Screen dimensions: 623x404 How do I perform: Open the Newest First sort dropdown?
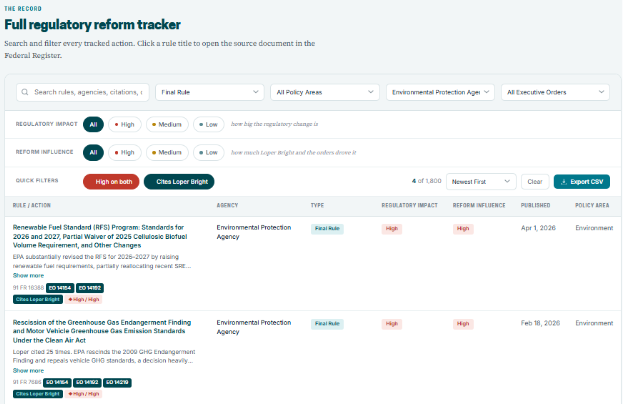[481, 182]
